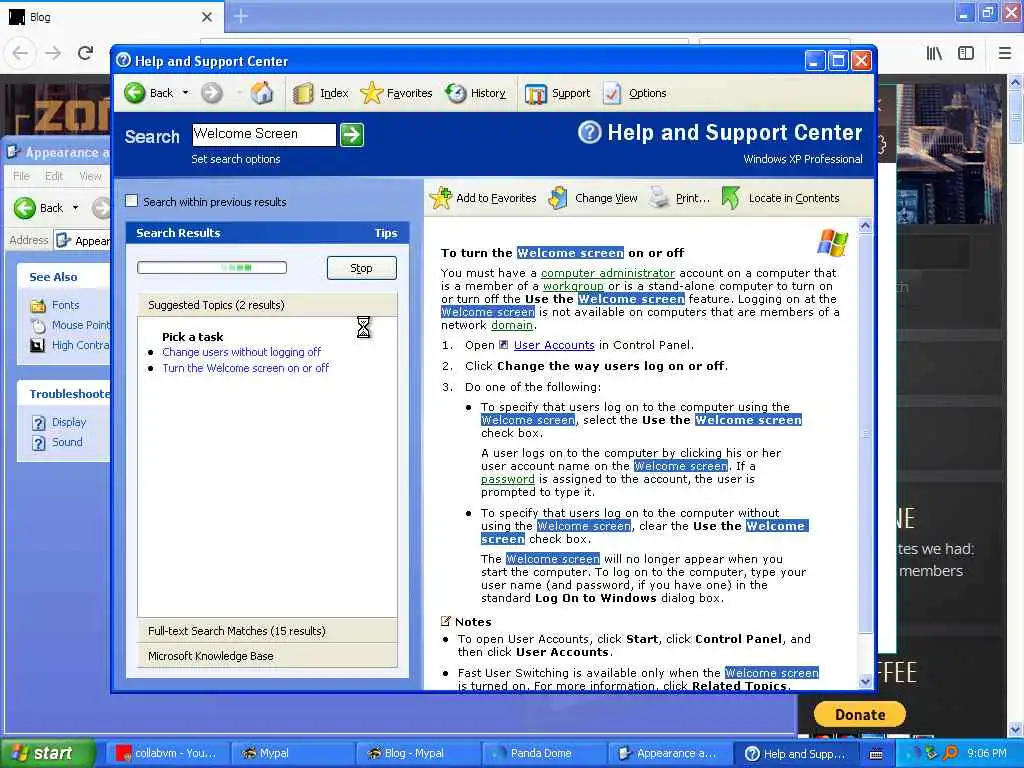Switch to collabvm taskbar item
Viewport: 1024px width, 768px height.
pyautogui.click(x=166, y=753)
